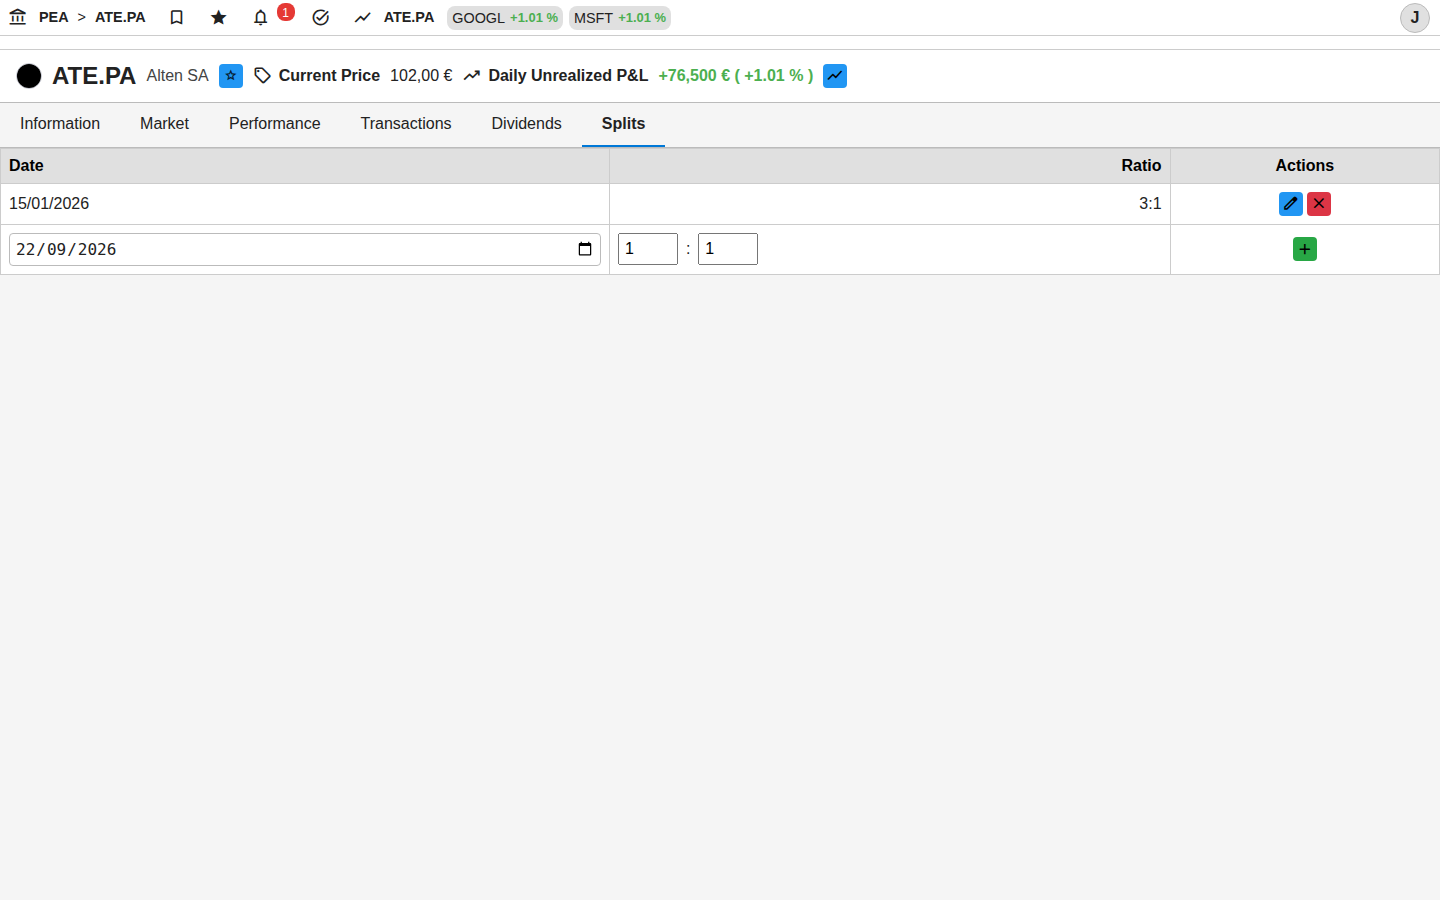Click the ATE.PA breadcrumb link
This screenshot has width=1440, height=900.
click(120, 17)
